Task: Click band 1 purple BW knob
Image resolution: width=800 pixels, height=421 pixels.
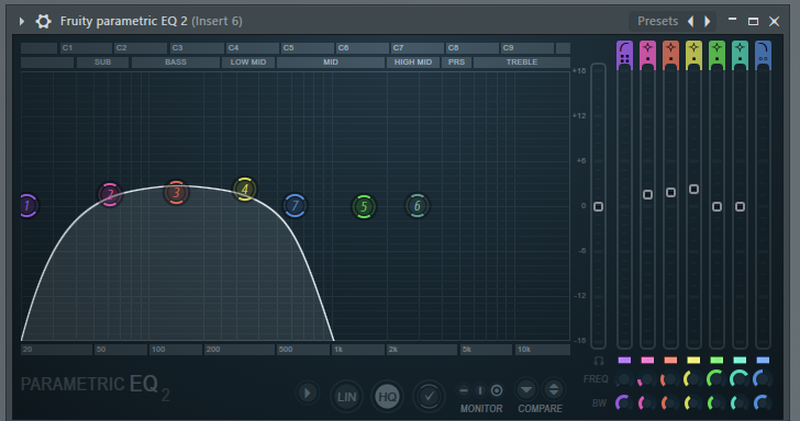Action: pos(624,403)
